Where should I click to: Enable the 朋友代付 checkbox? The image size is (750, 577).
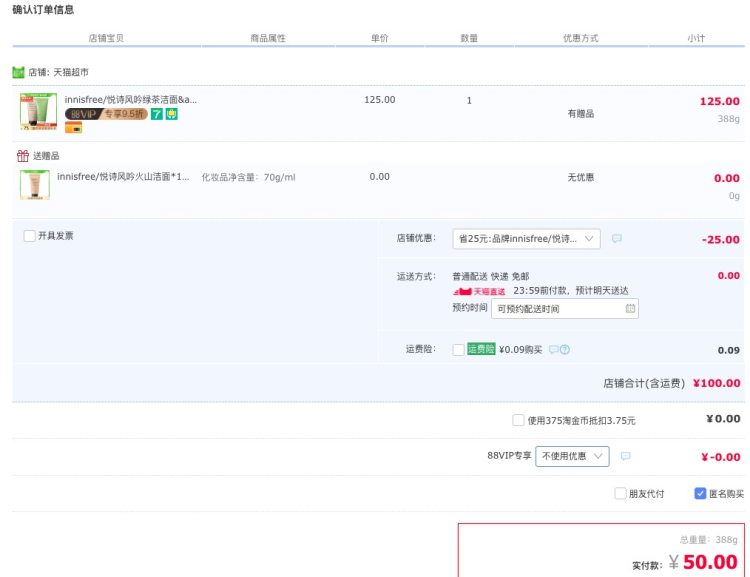click(620, 493)
